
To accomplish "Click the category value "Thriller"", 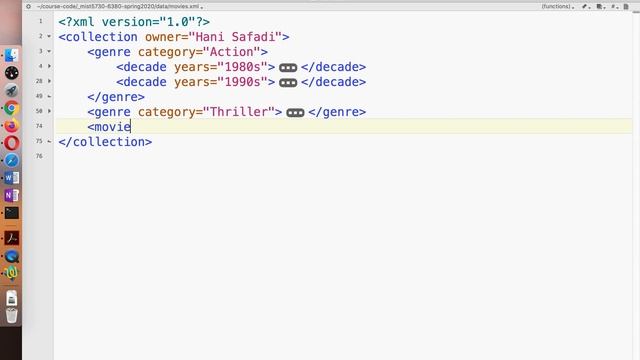I will pos(239,112).
